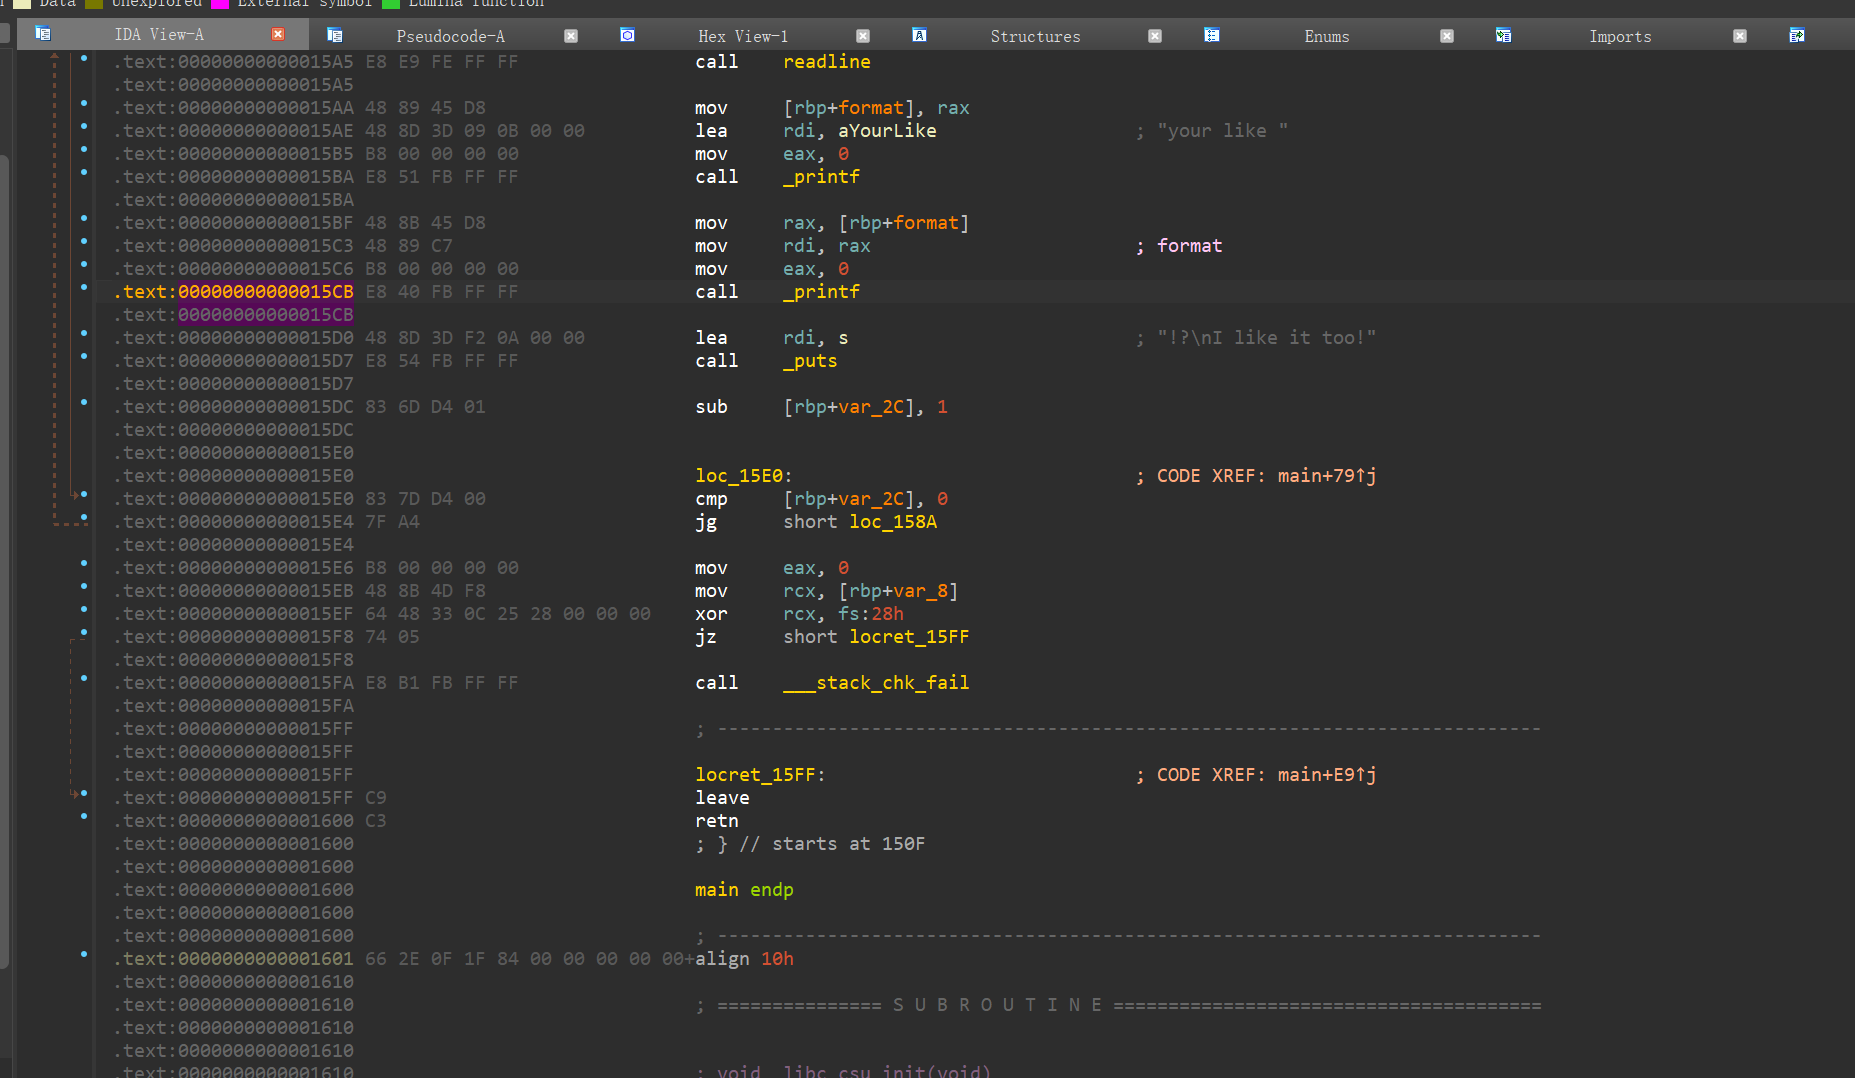1855x1078 pixels.
Task: Click the unexplored olive legend swatch
Action: 94,4
